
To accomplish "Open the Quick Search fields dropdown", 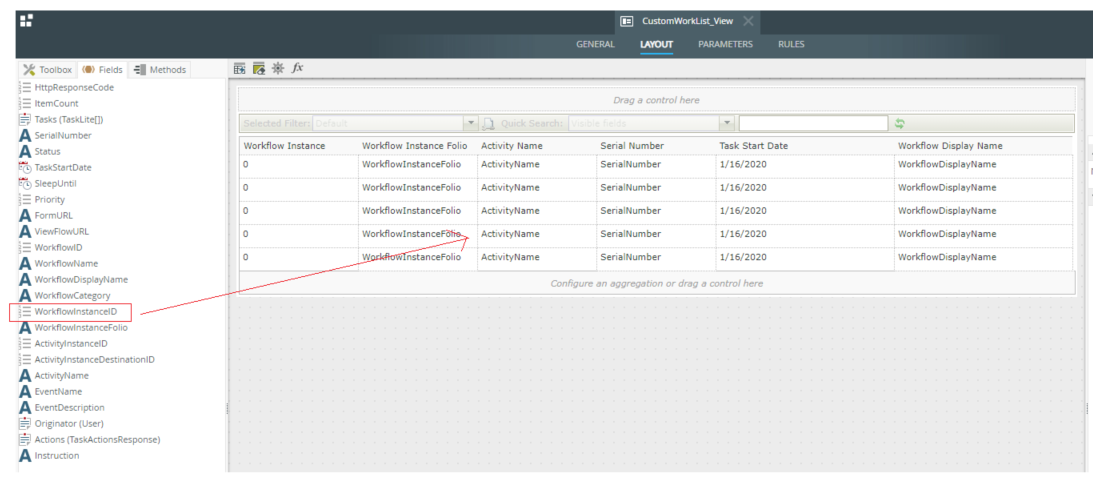I will [725, 123].
